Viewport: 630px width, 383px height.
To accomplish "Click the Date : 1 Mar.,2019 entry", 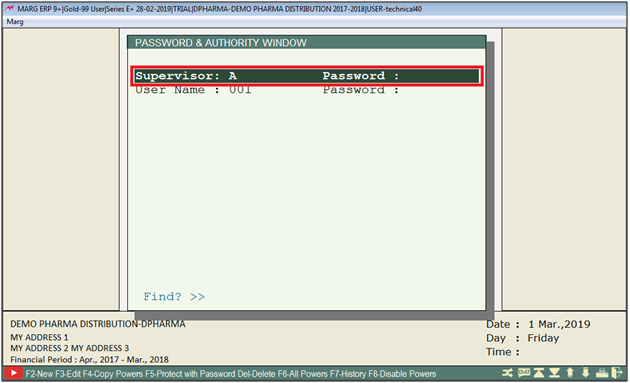I will (x=538, y=324).
